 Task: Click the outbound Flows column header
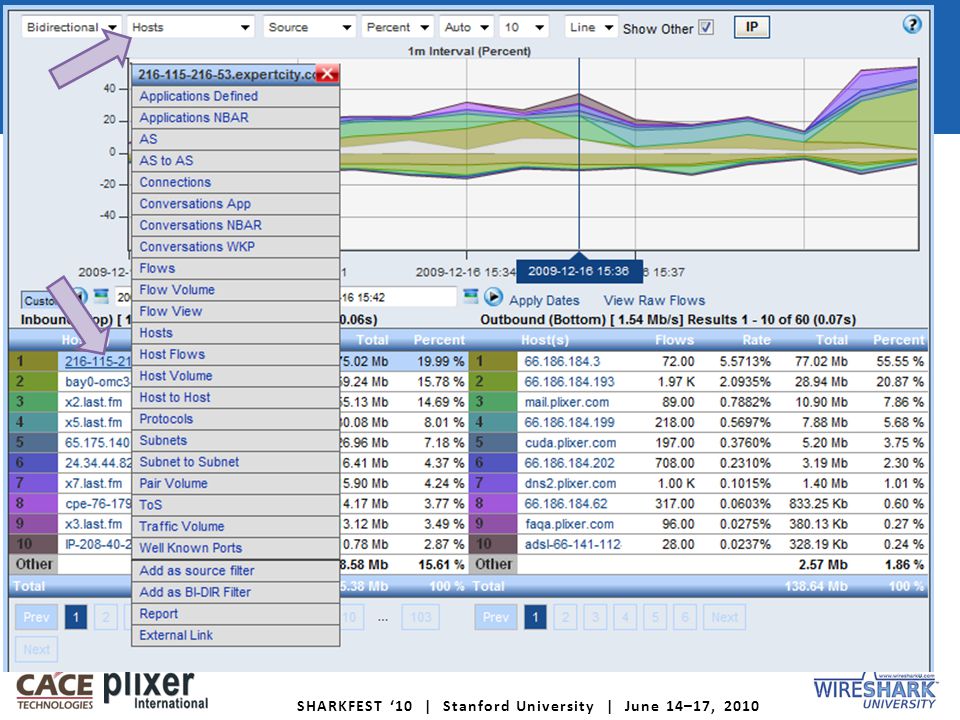click(x=674, y=340)
